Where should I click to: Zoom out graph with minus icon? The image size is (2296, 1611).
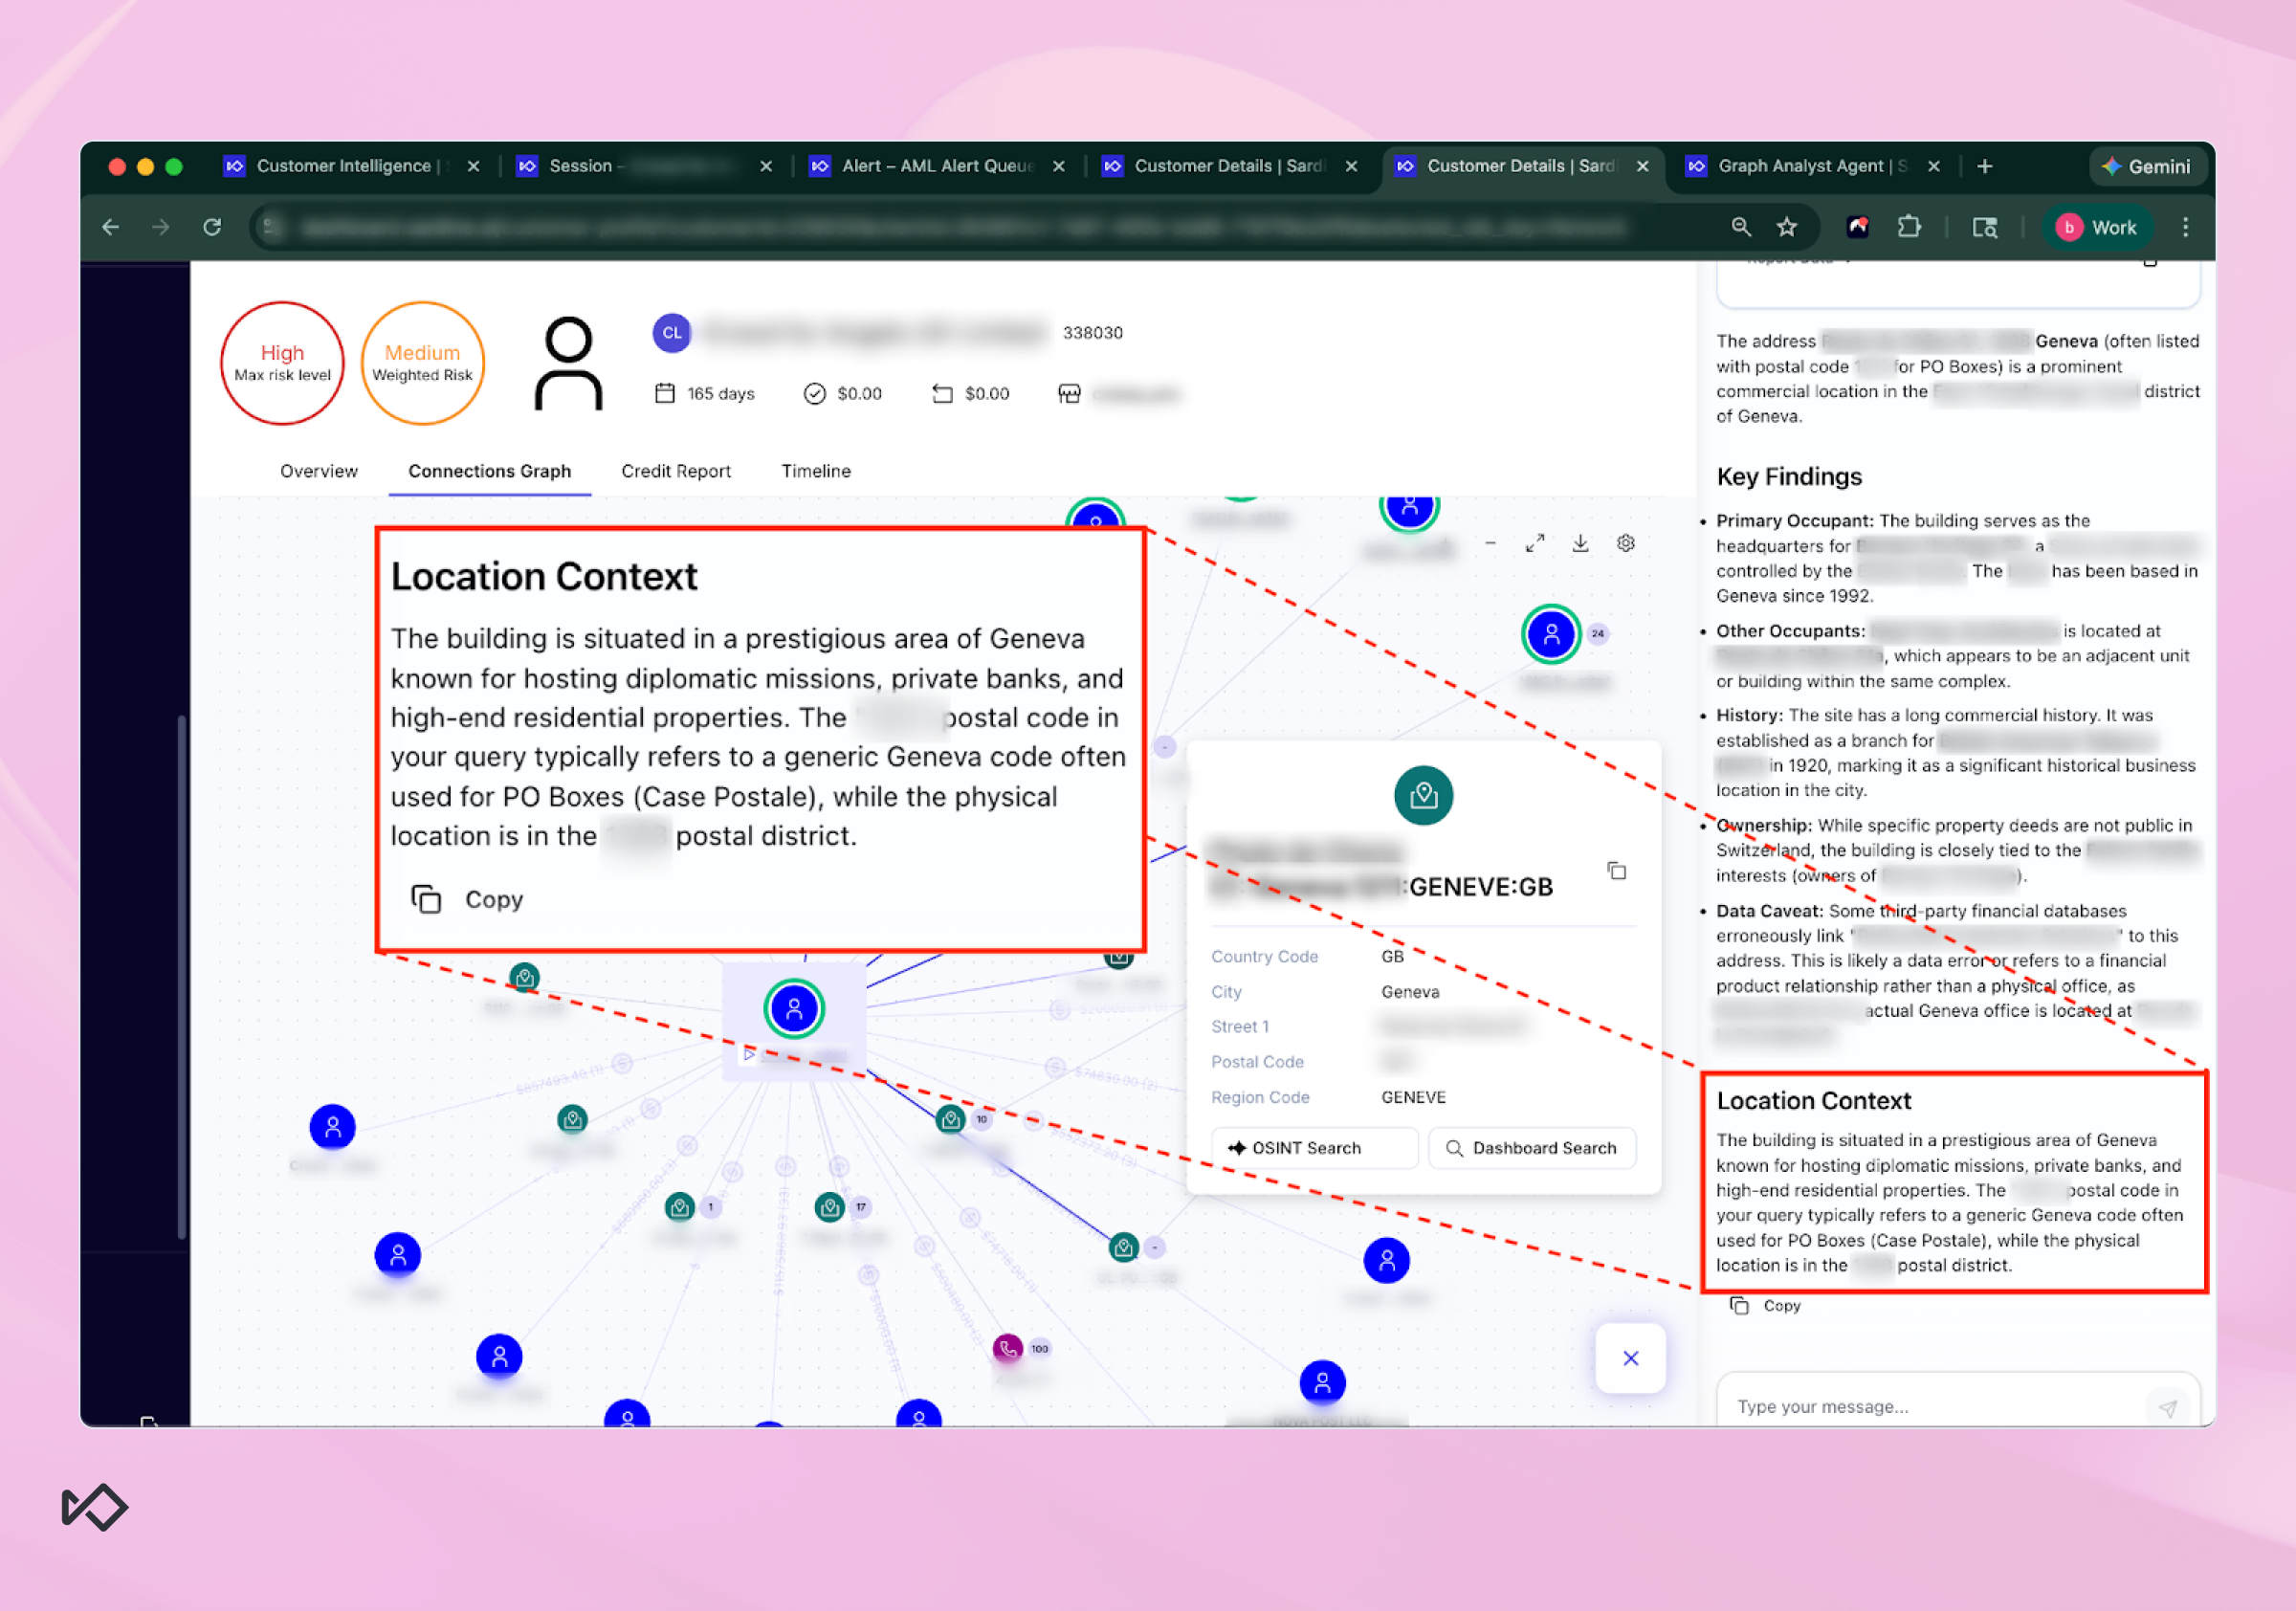(x=1490, y=543)
